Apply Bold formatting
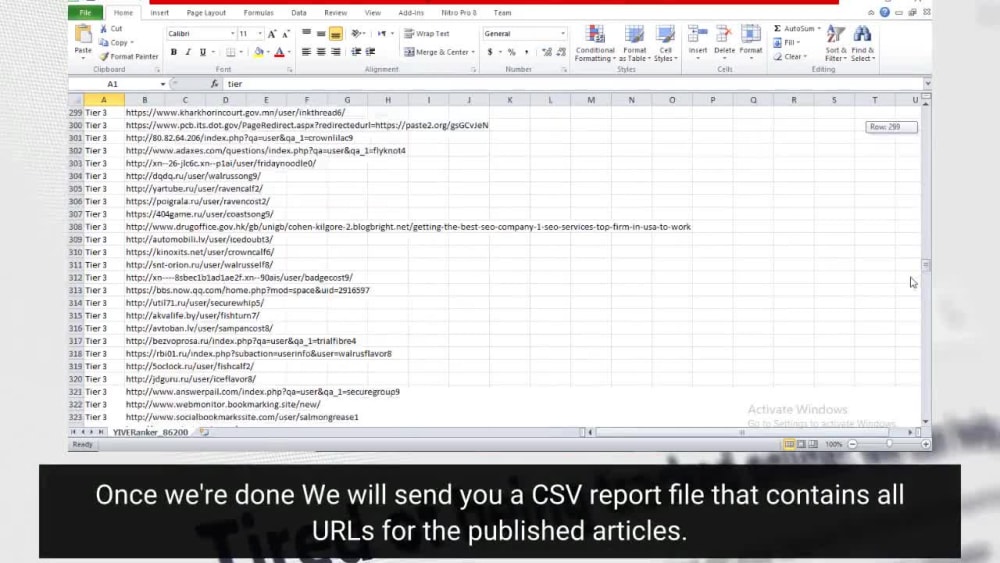Viewport: 1000px width, 563px height. coord(173,52)
